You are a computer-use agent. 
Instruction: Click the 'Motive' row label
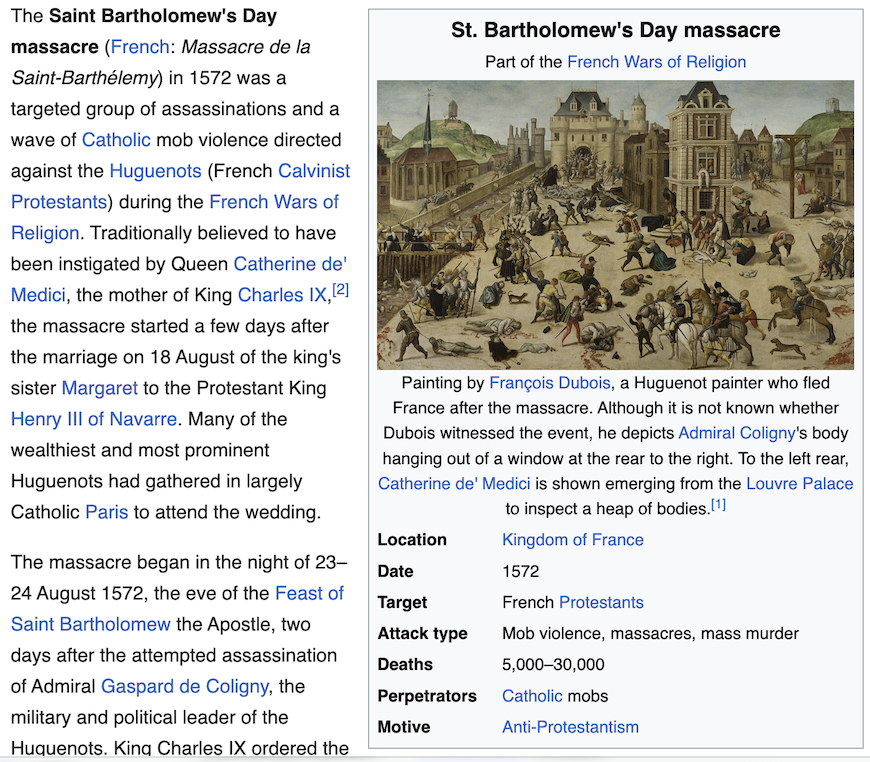[404, 727]
